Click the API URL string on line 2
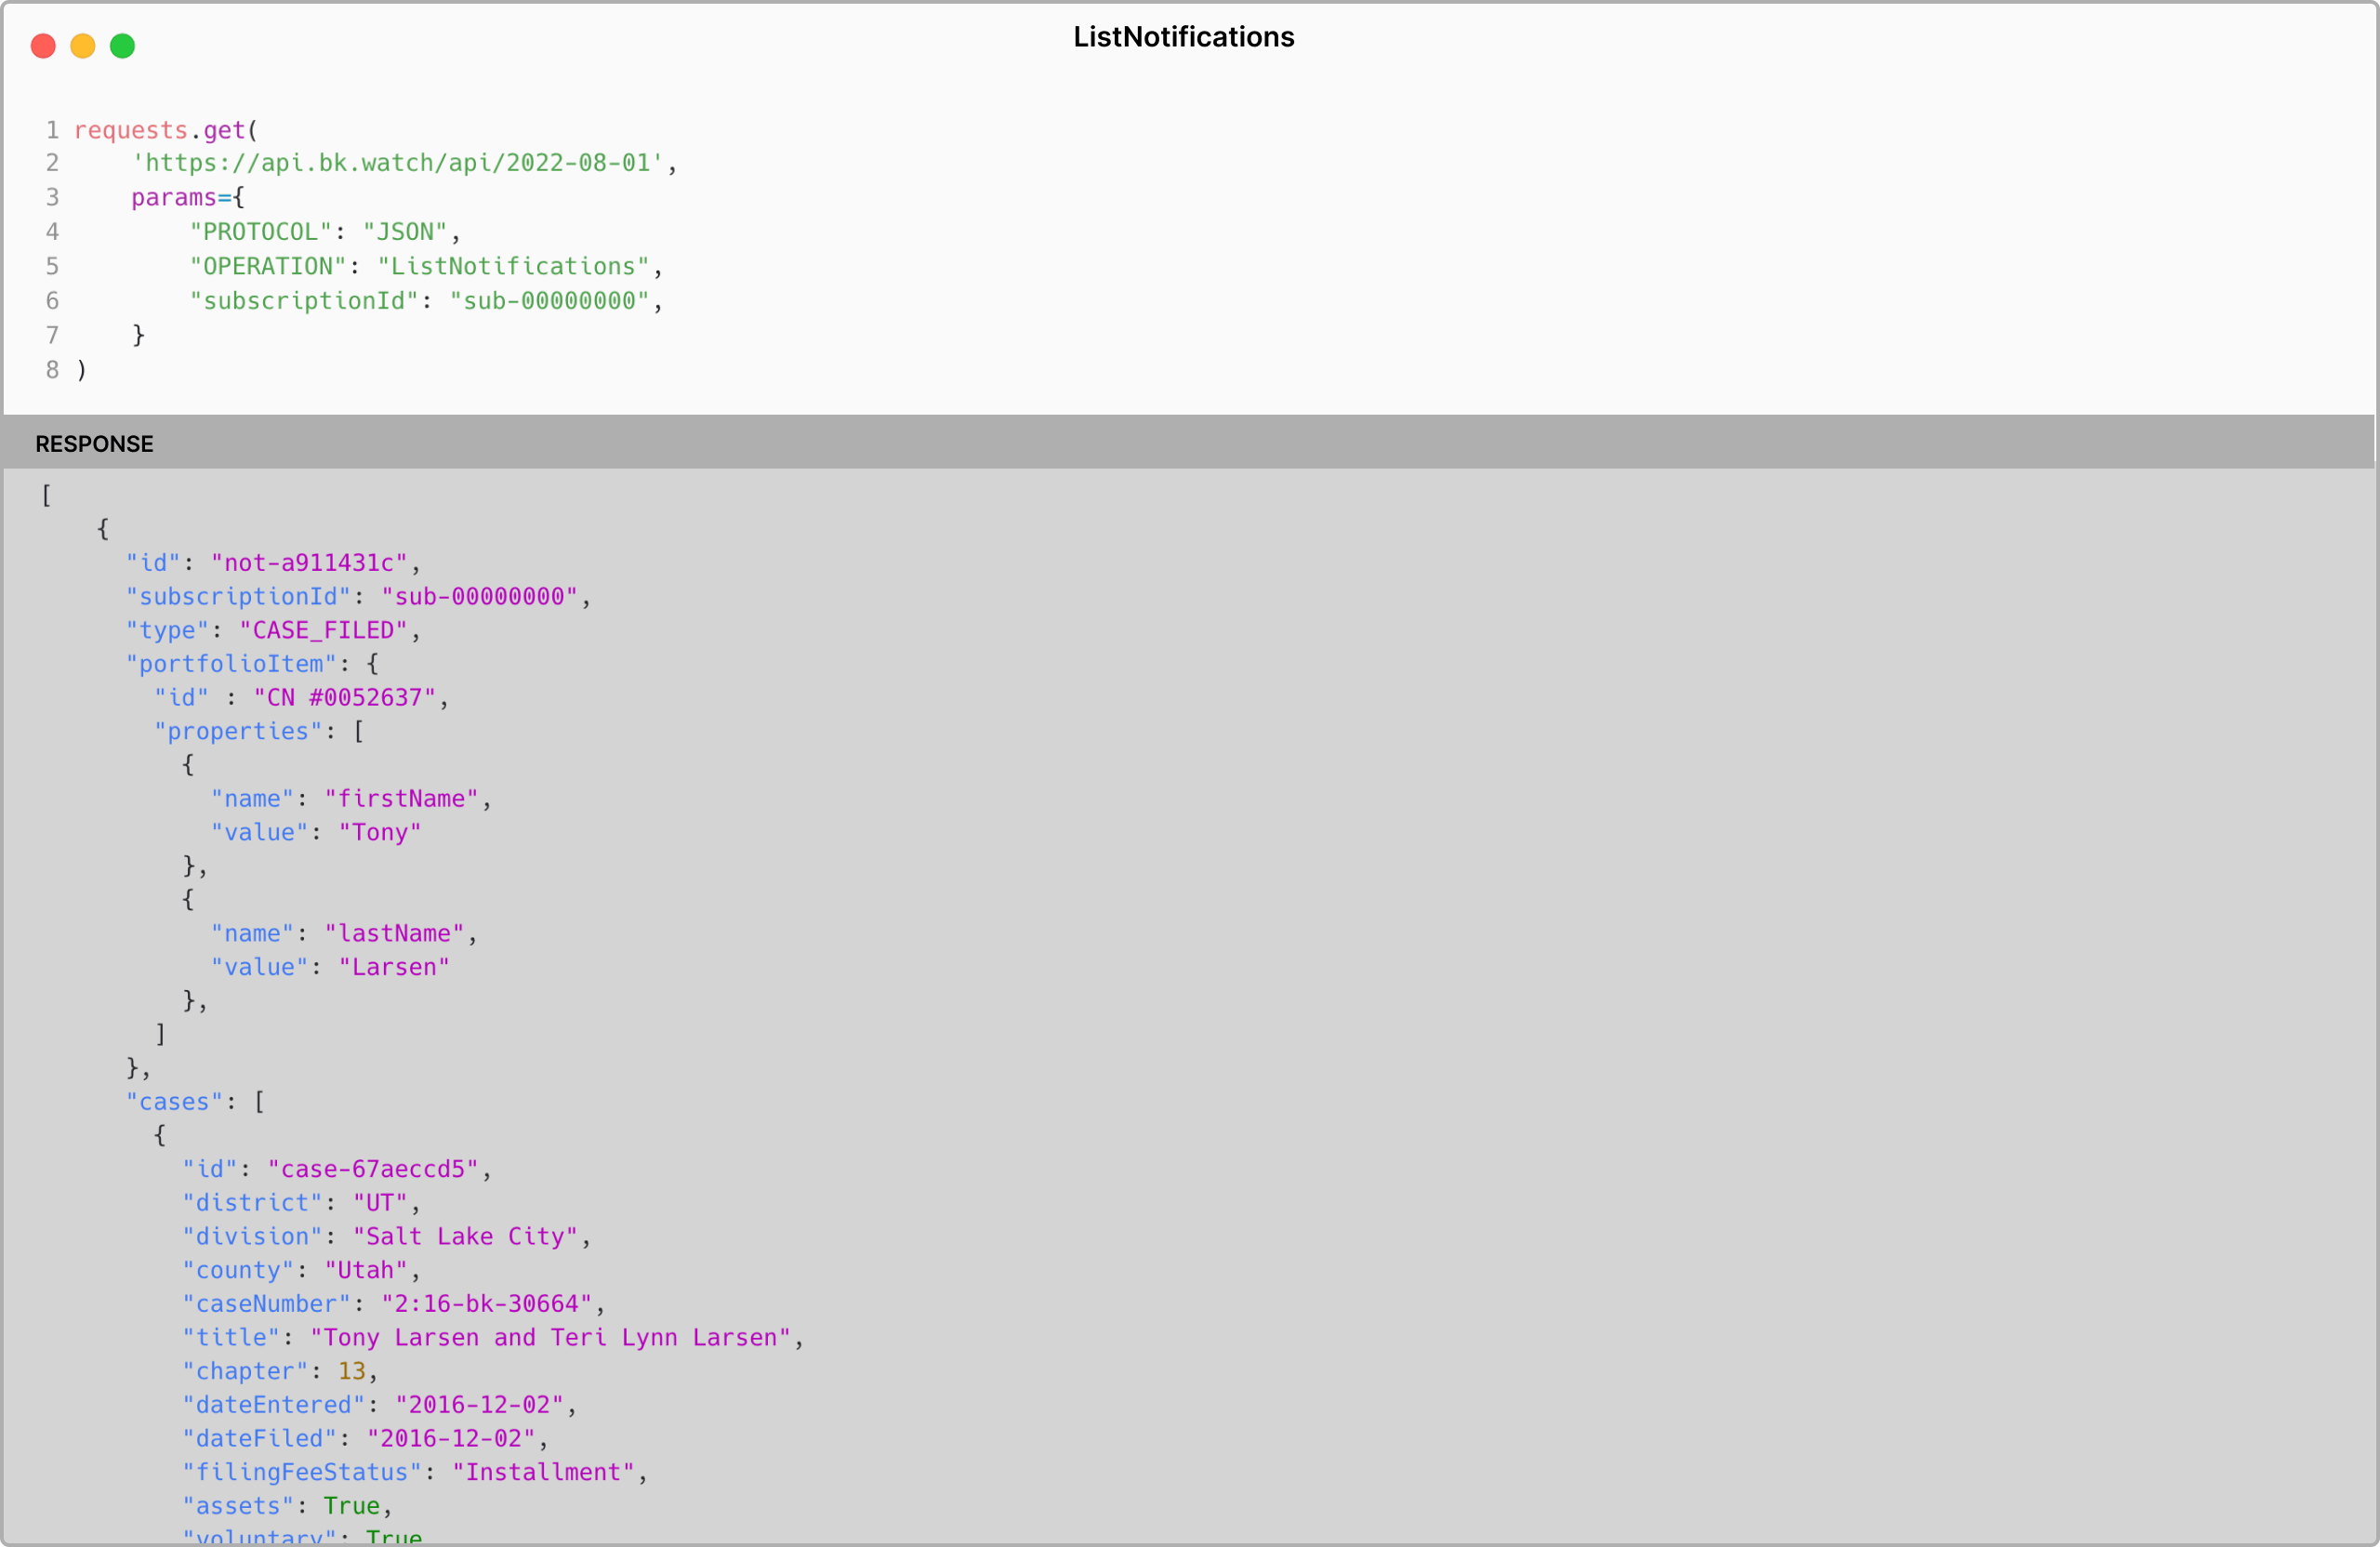 (398, 163)
